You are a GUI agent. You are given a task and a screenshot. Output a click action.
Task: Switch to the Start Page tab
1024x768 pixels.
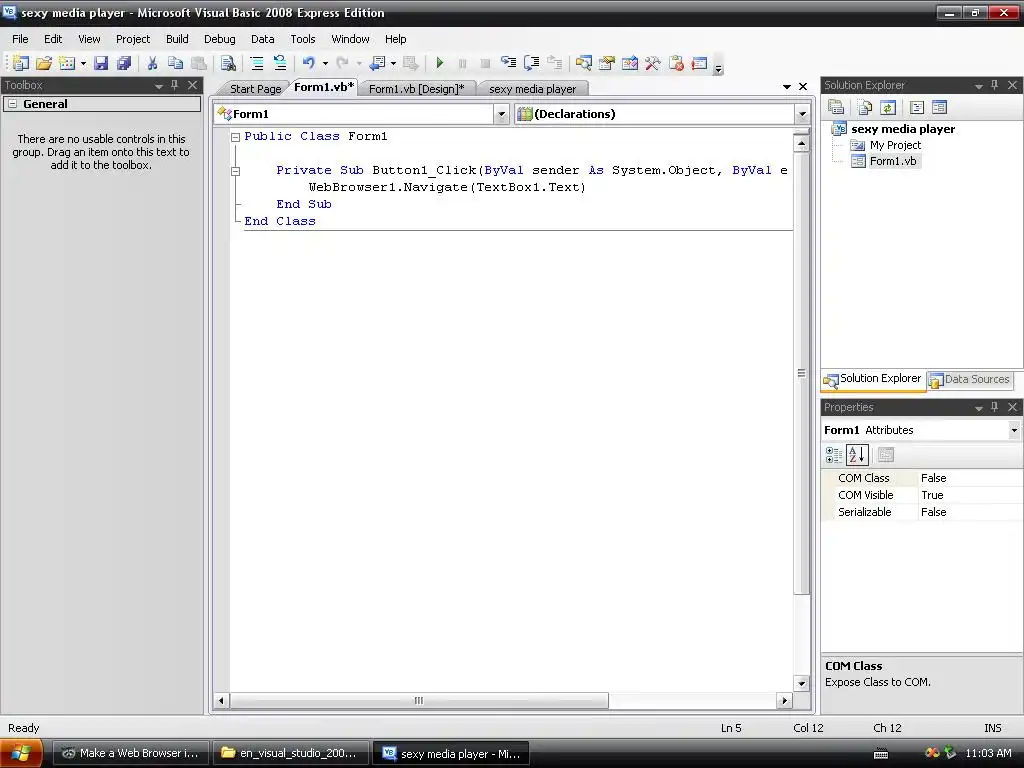255,89
